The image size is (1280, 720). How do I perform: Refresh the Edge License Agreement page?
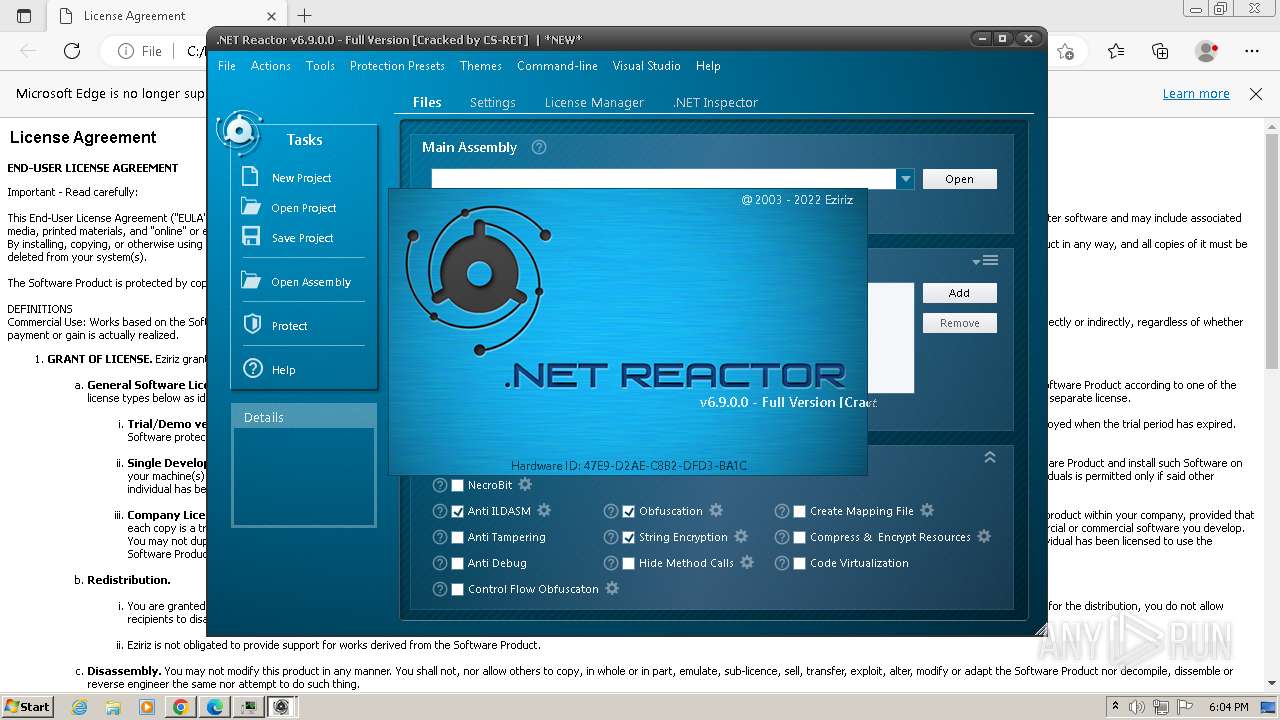tap(72, 51)
